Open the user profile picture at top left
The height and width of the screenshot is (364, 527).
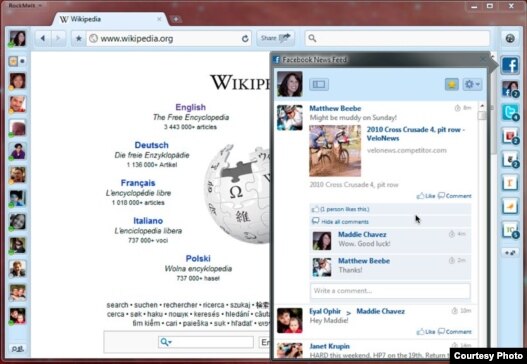point(17,39)
